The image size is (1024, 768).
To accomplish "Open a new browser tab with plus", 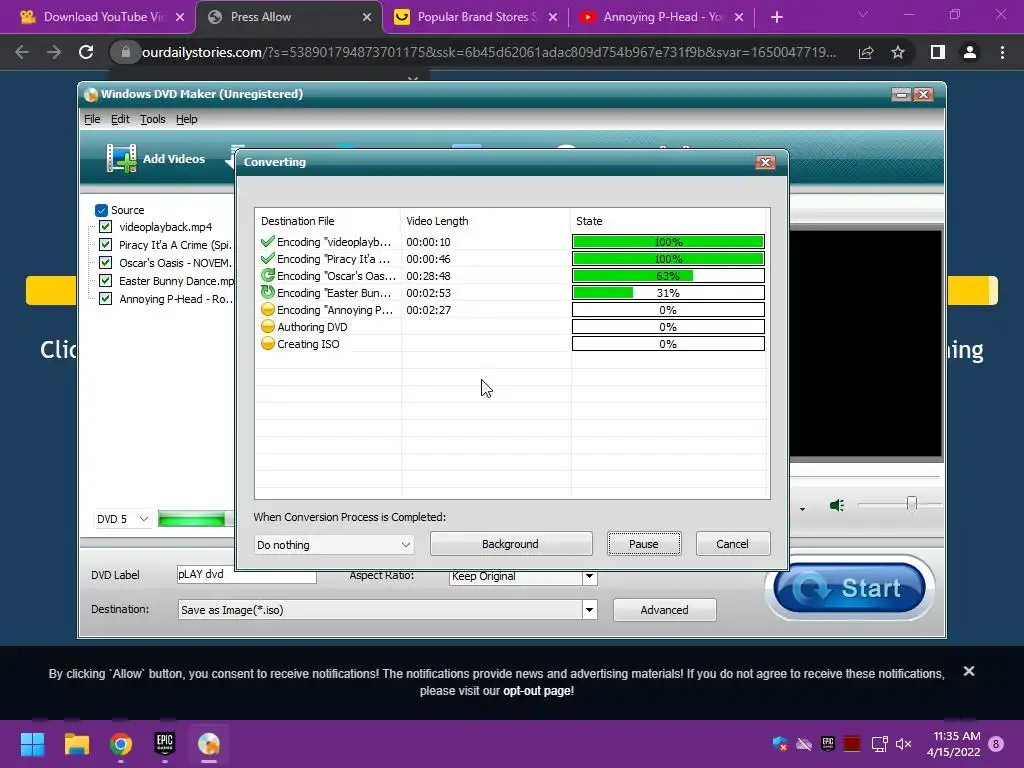I will (776, 17).
